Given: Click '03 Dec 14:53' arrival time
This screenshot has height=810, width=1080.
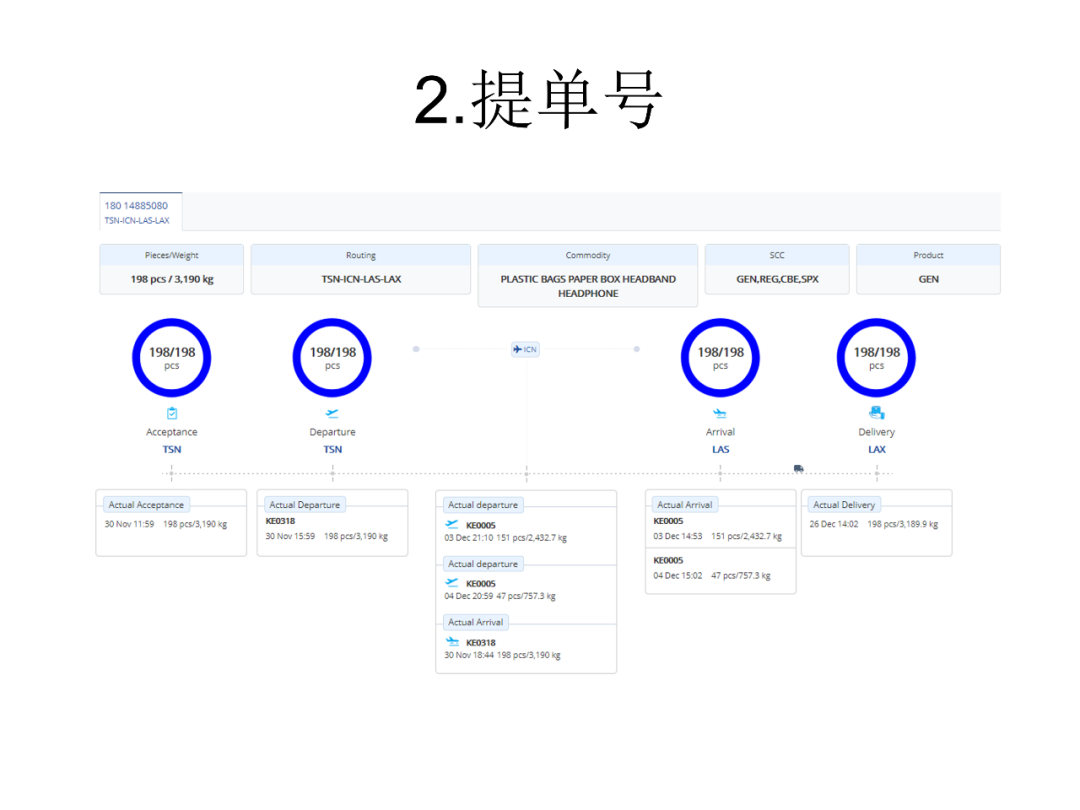Looking at the screenshot, I should pyautogui.click(x=678, y=536).
